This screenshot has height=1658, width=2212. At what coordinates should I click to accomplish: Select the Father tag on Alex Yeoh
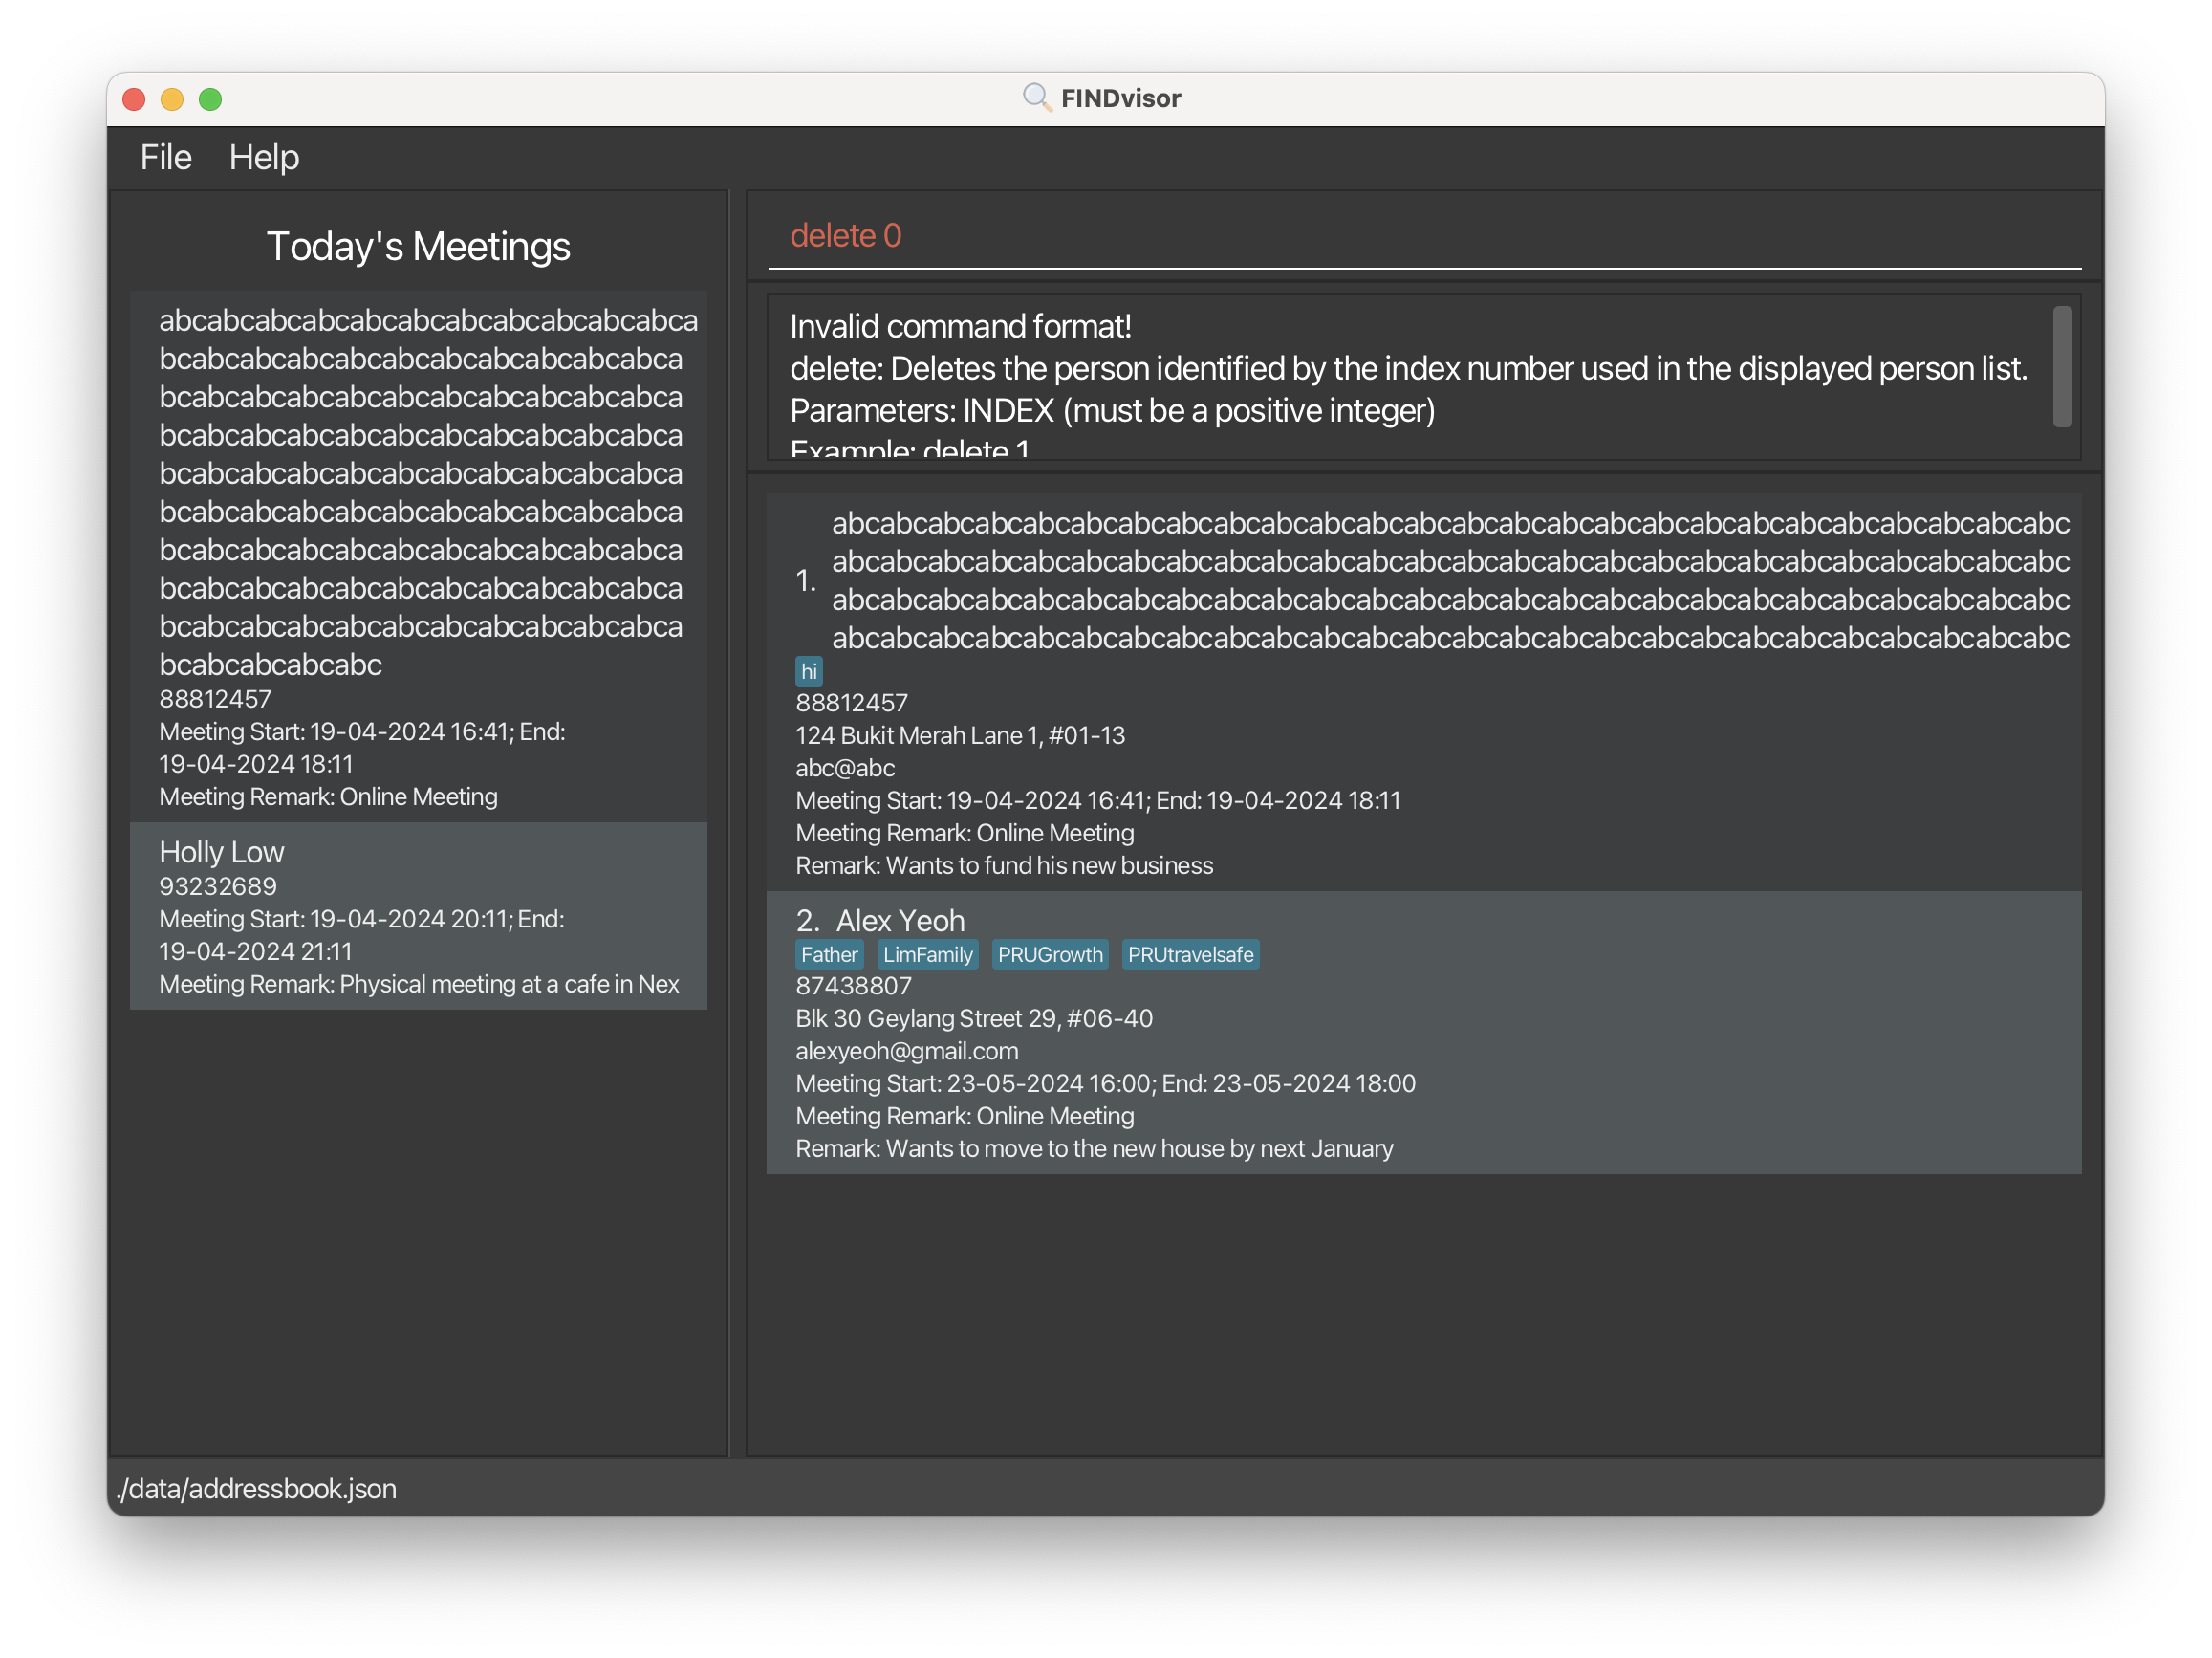(828, 954)
